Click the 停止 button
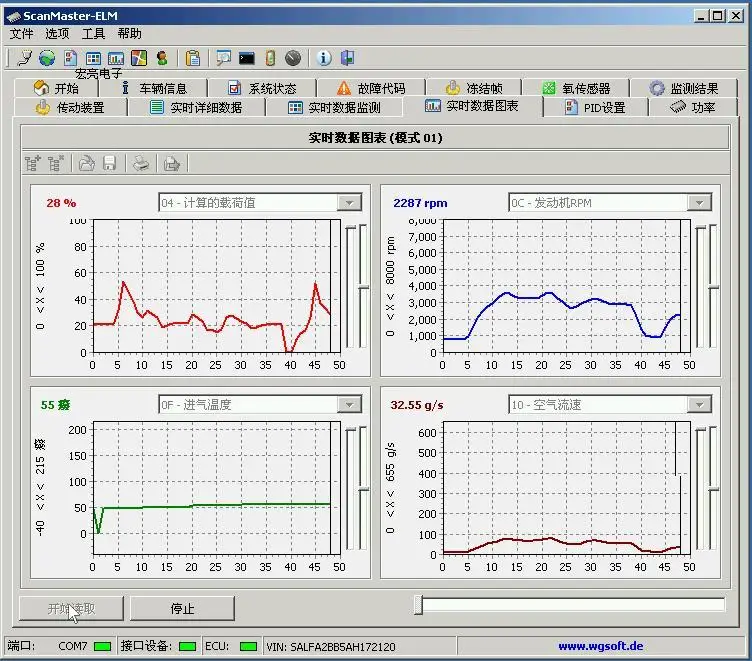 click(x=182, y=609)
